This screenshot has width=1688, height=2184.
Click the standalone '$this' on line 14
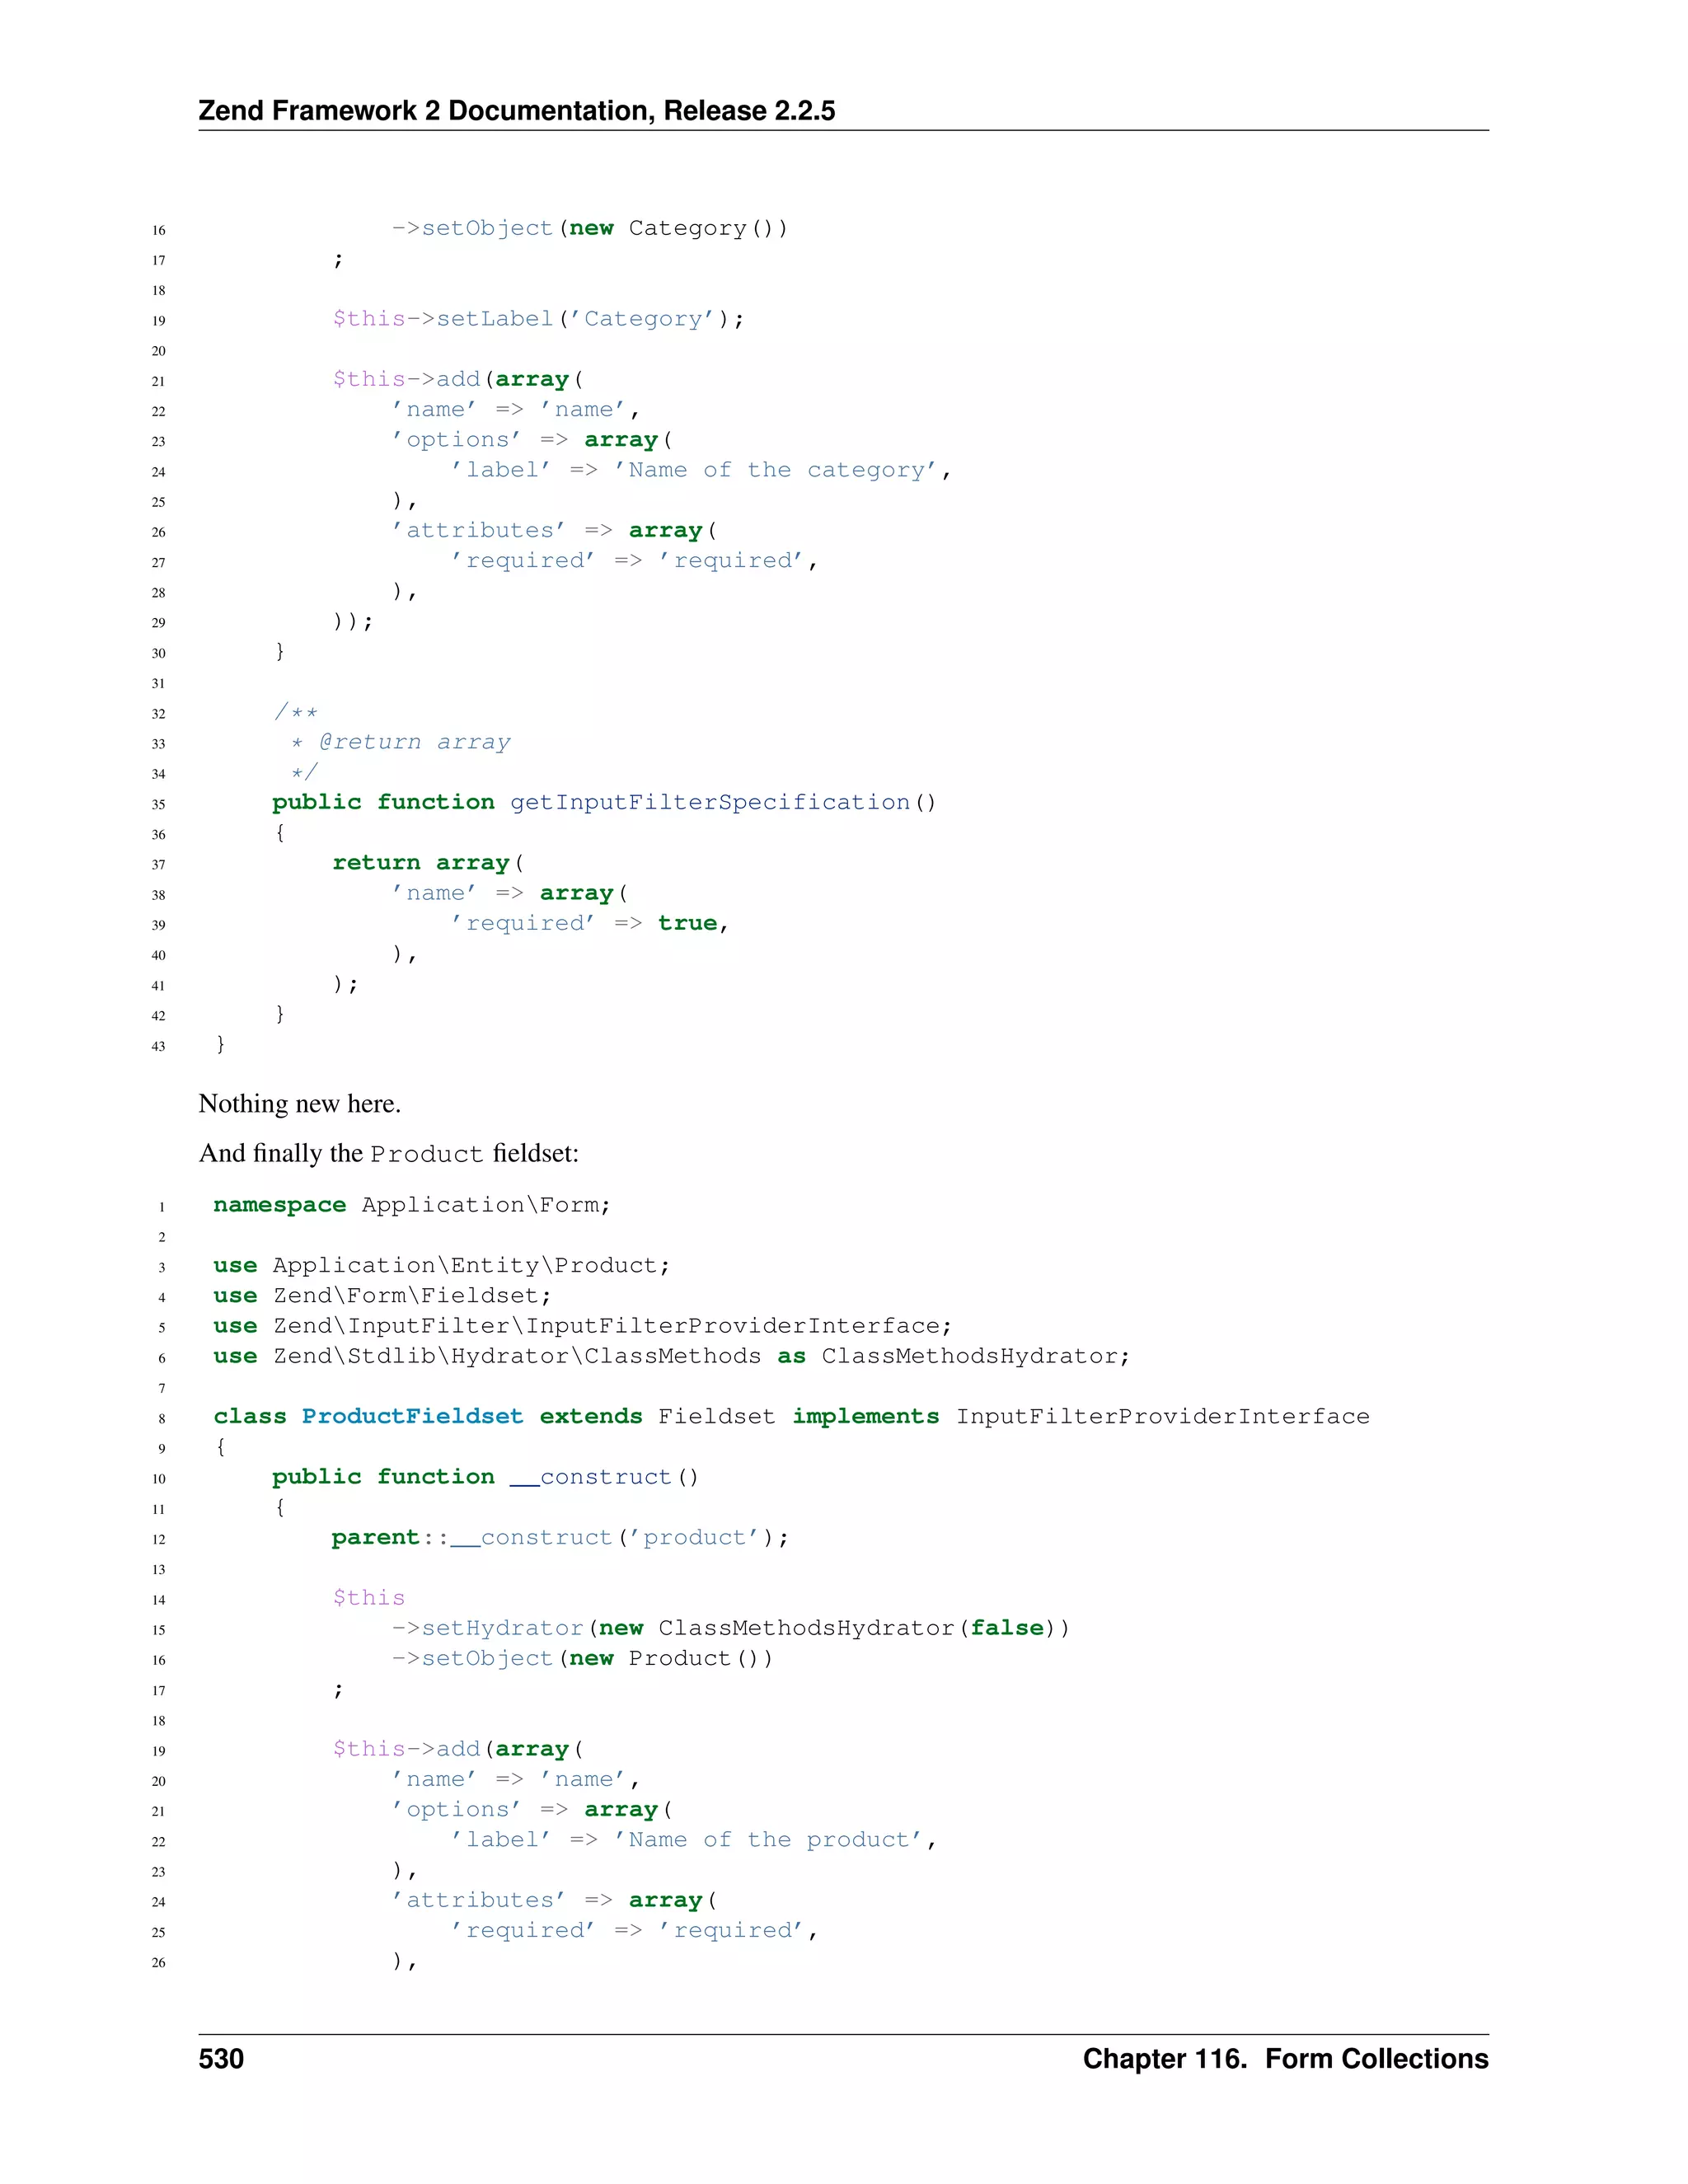[369, 1598]
